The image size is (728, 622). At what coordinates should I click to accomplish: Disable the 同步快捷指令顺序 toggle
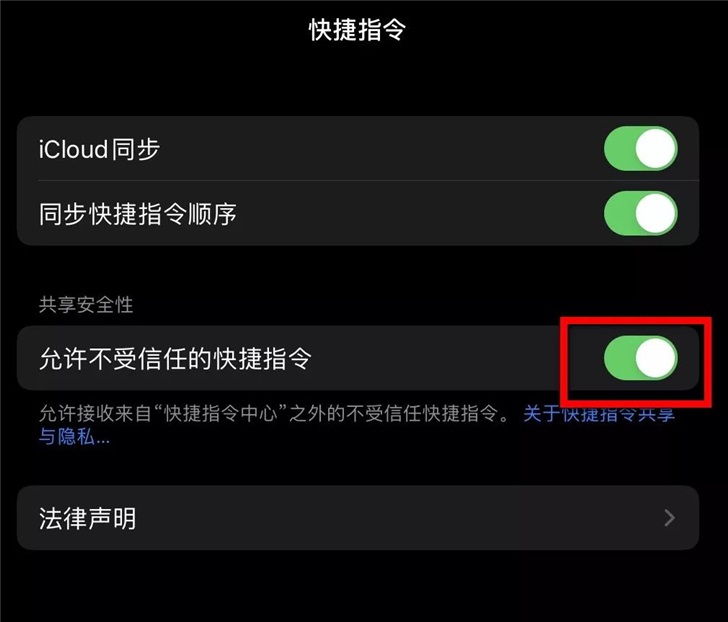tap(641, 214)
